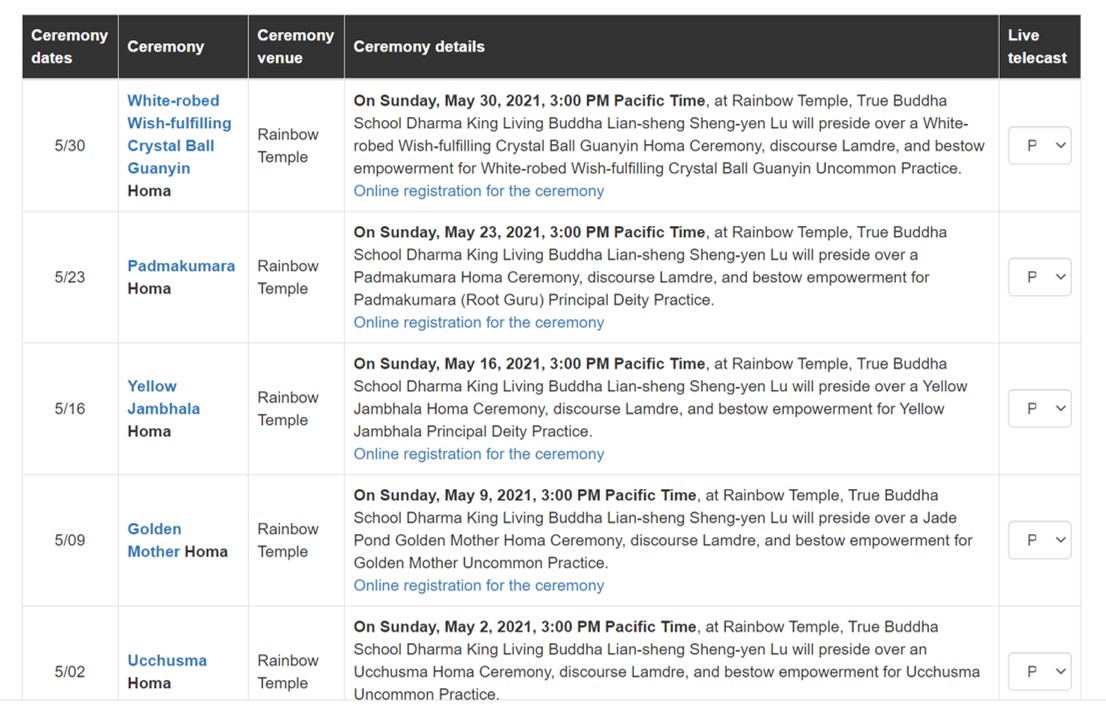
Task: Open online registration for May 9 ceremony
Action: [479, 585]
